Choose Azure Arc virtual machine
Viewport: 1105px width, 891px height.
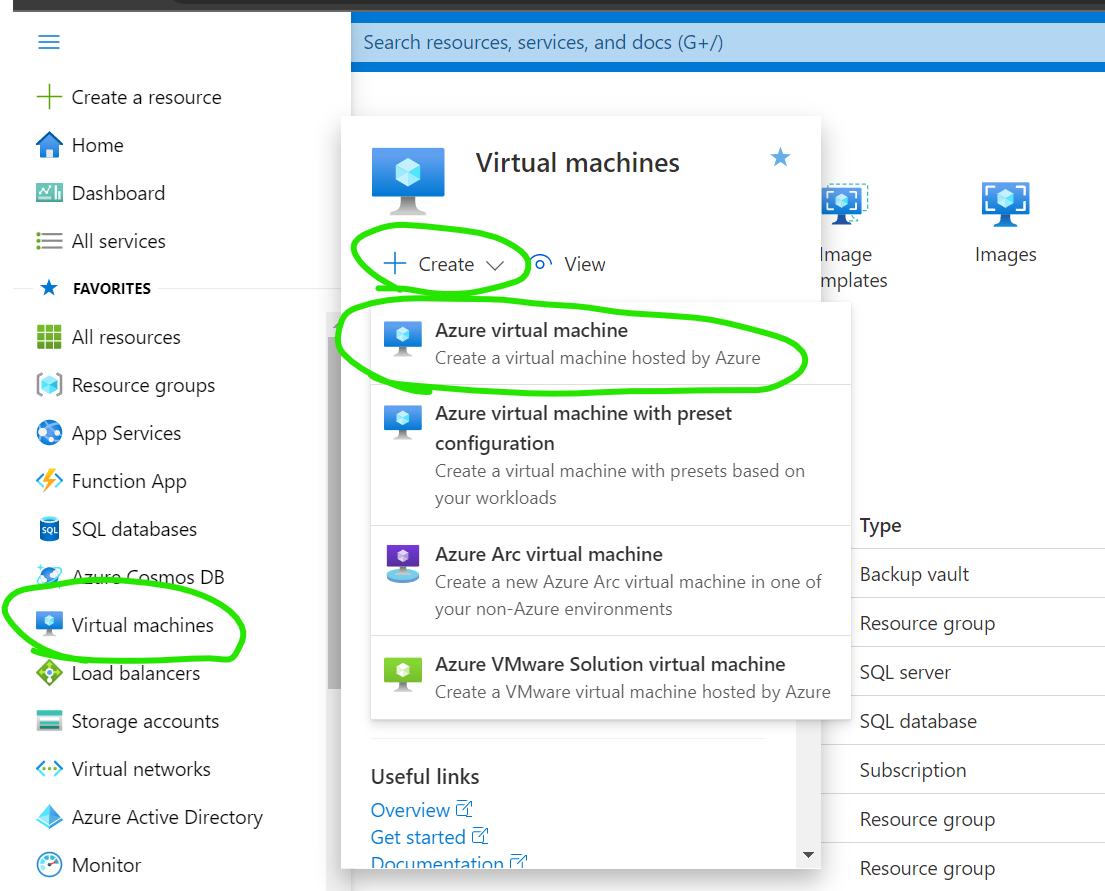click(548, 555)
